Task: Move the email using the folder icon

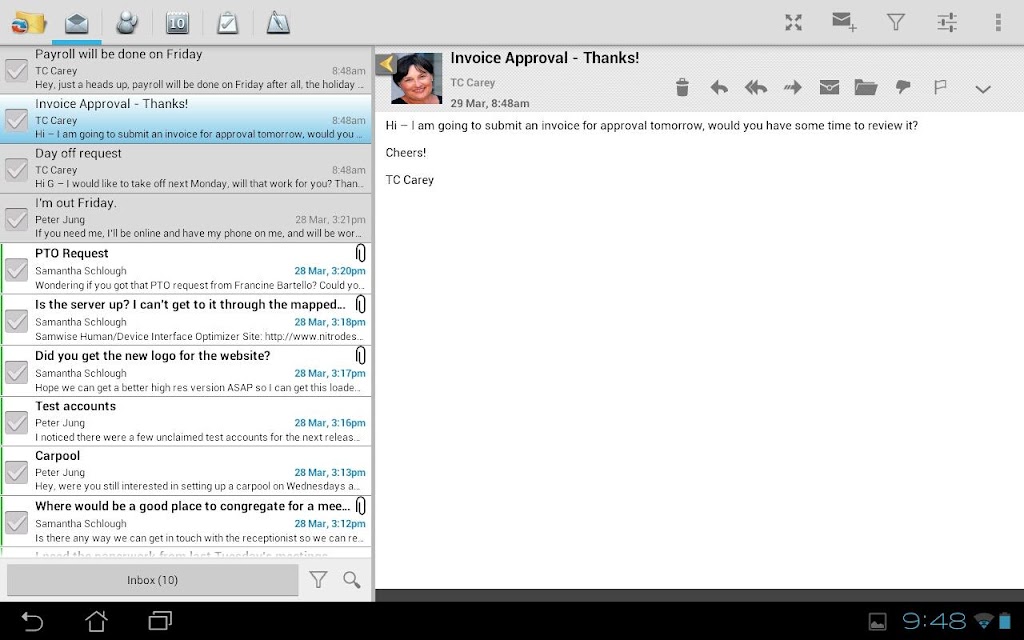Action: point(865,87)
